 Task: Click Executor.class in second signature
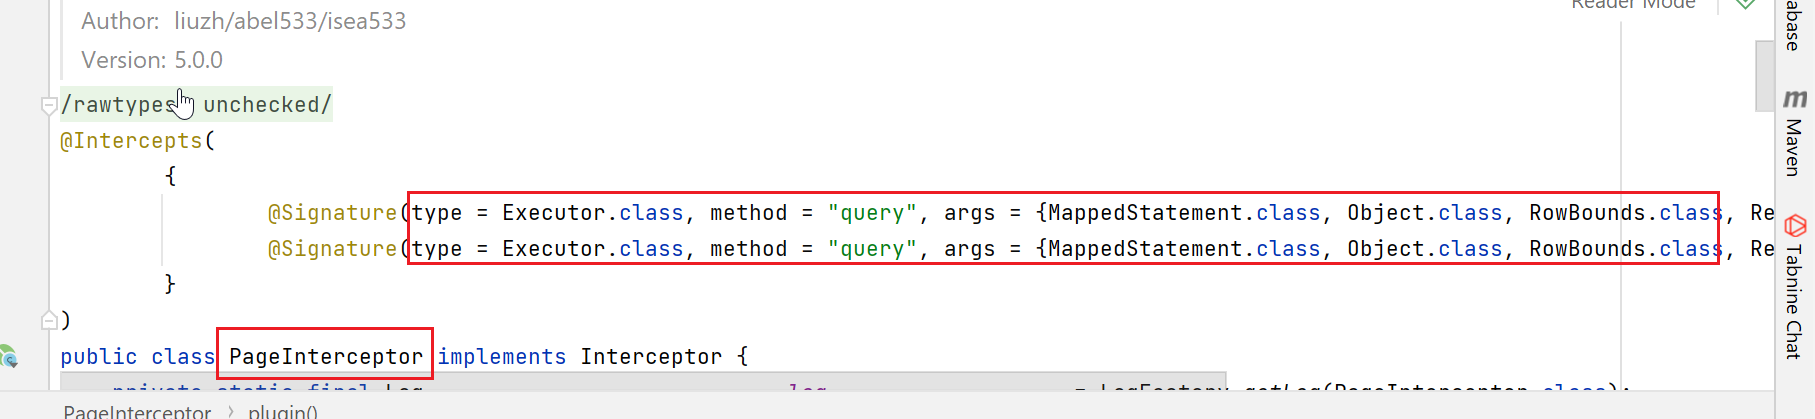593,249
